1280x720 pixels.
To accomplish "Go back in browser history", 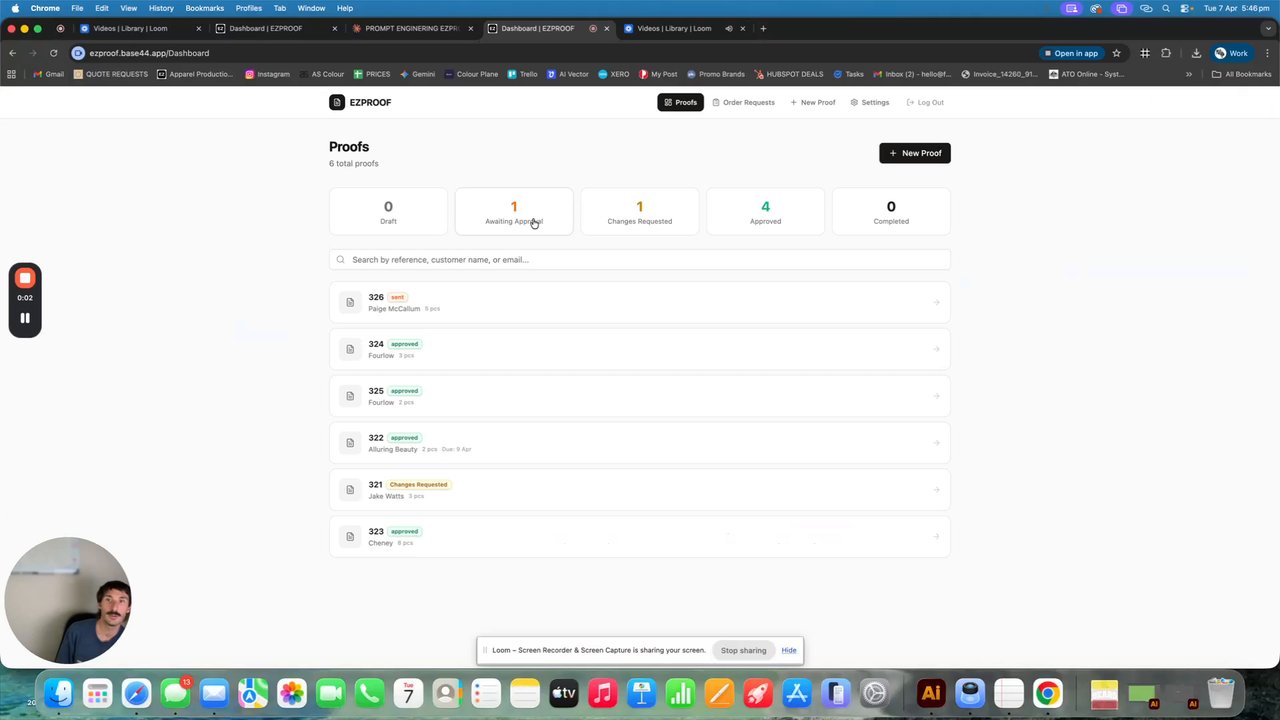I will pos(12,53).
